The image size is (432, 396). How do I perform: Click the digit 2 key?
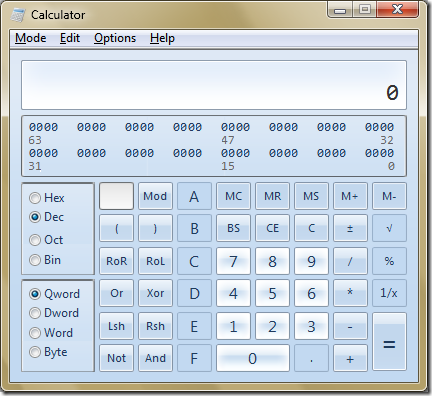point(272,326)
